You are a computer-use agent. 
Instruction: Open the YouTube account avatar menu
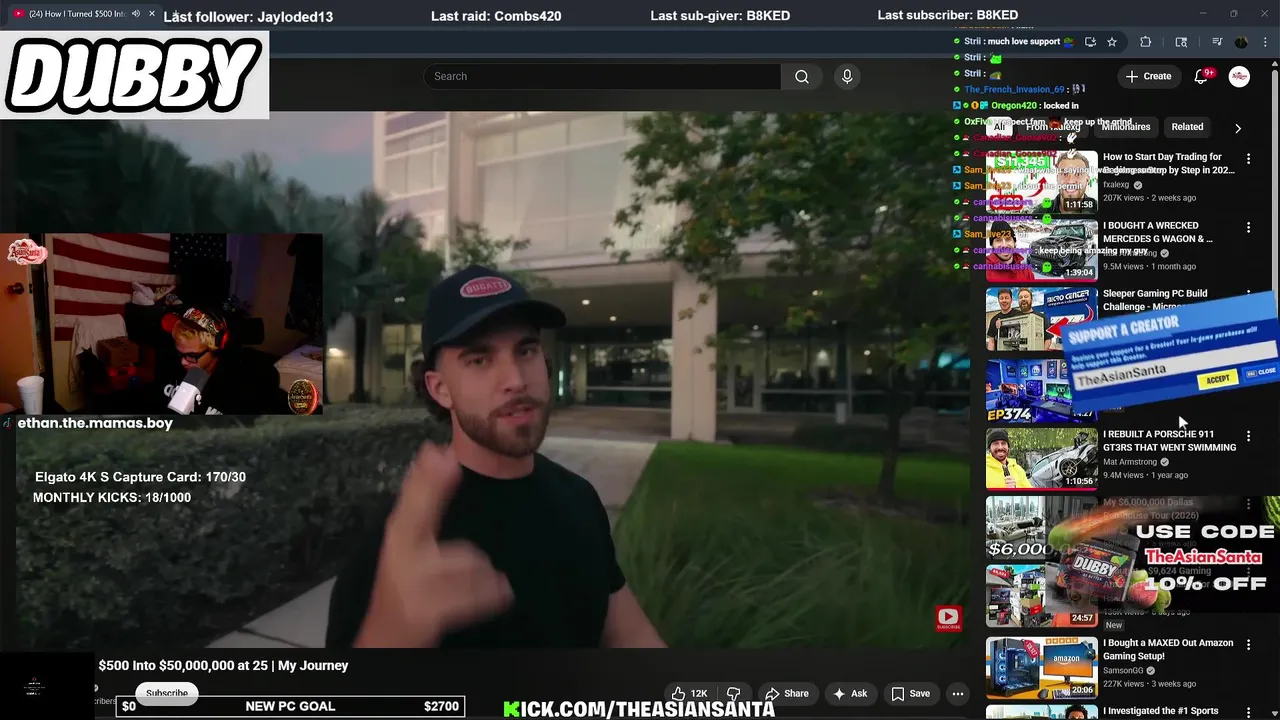pyautogui.click(x=1239, y=76)
